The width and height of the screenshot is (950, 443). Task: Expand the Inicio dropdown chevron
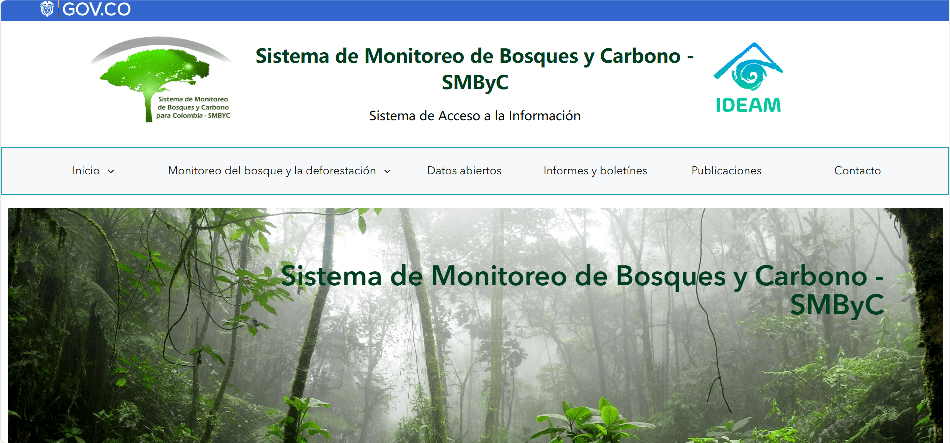pyautogui.click(x=111, y=171)
